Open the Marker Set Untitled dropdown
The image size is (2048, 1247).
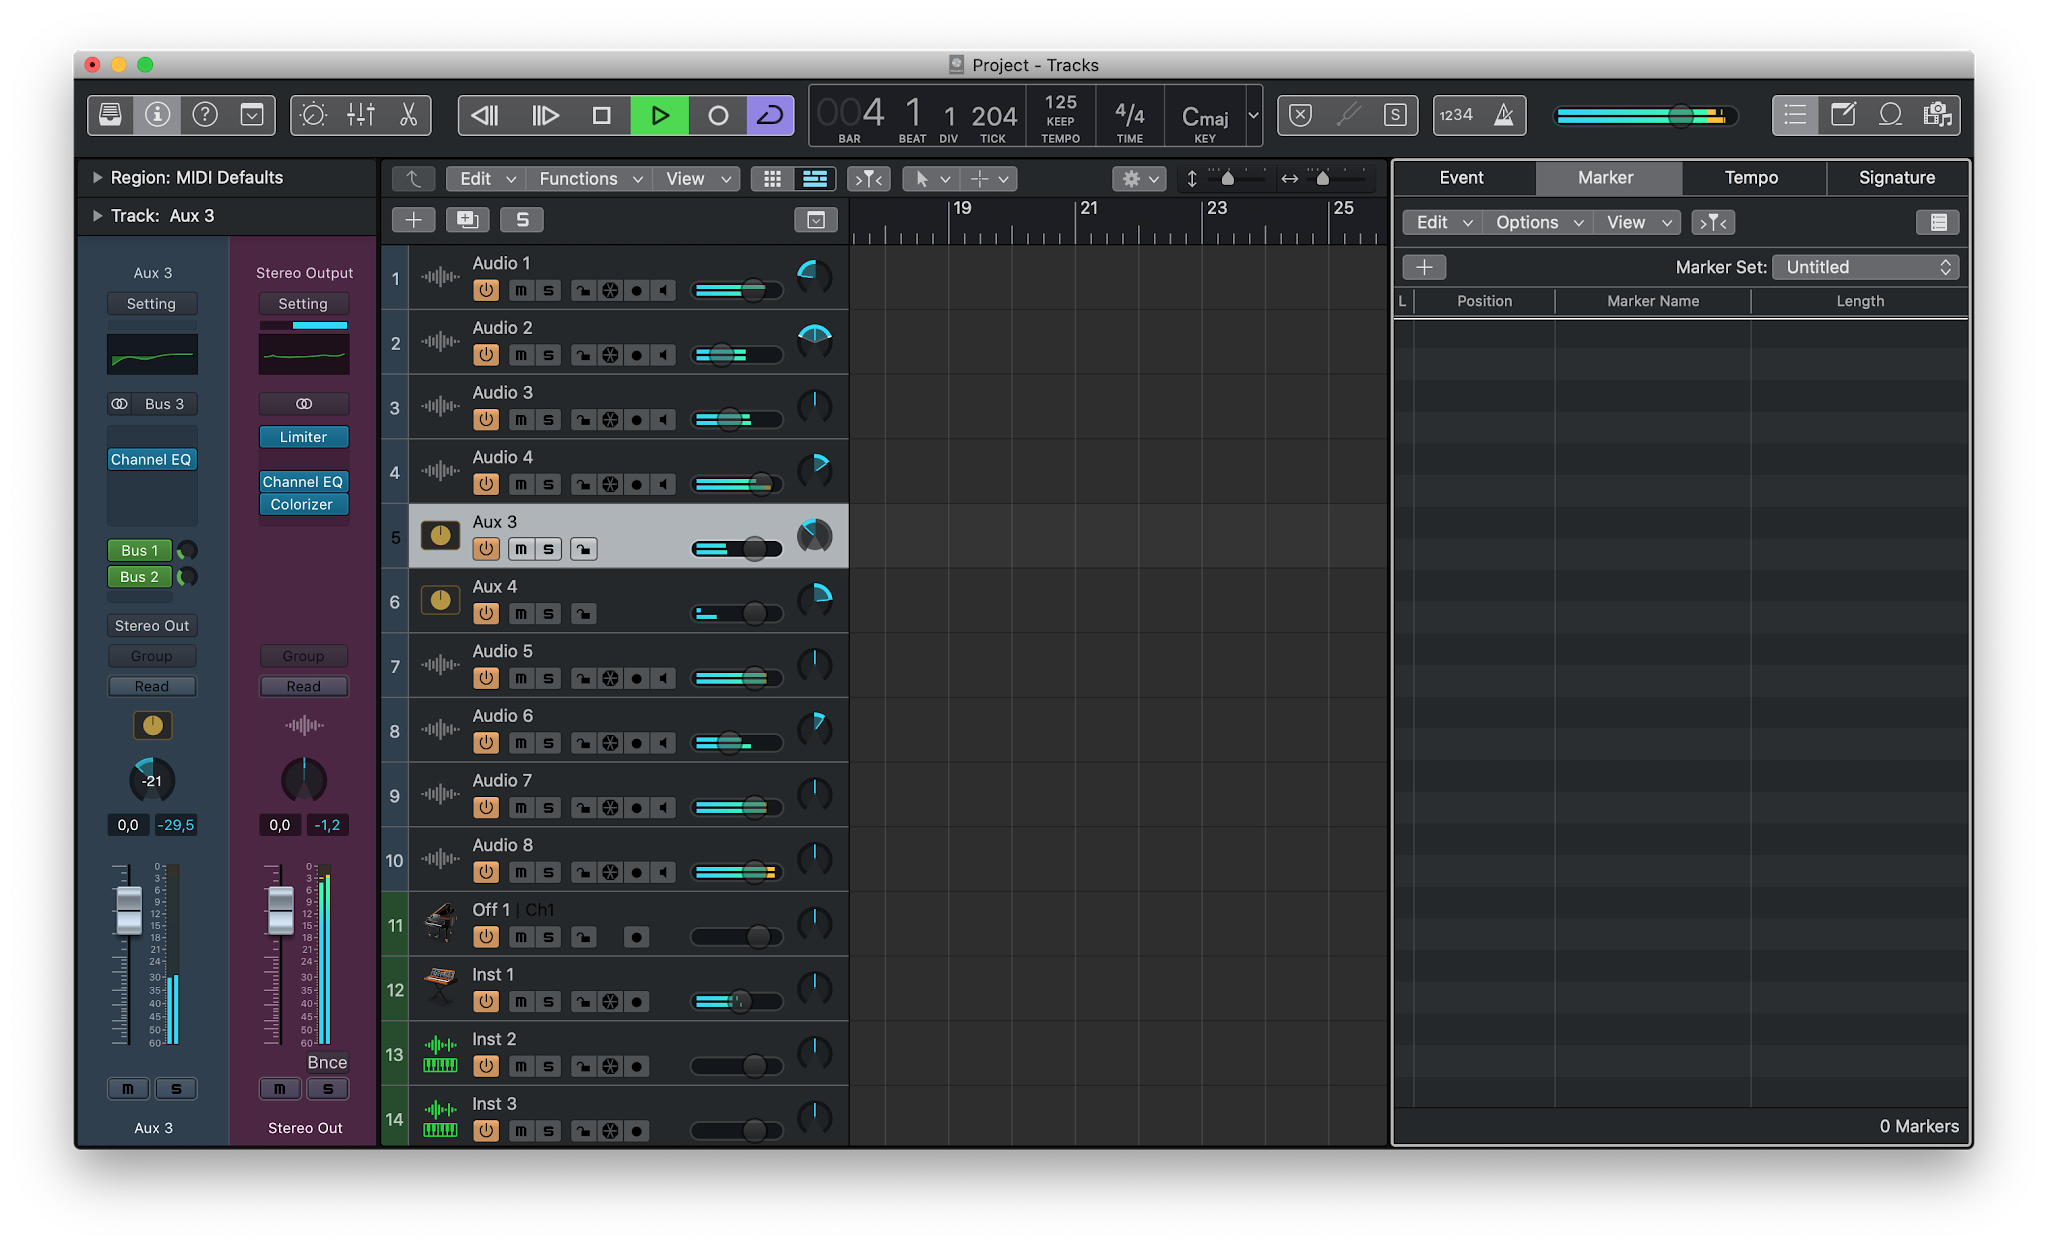[x=1865, y=267]
